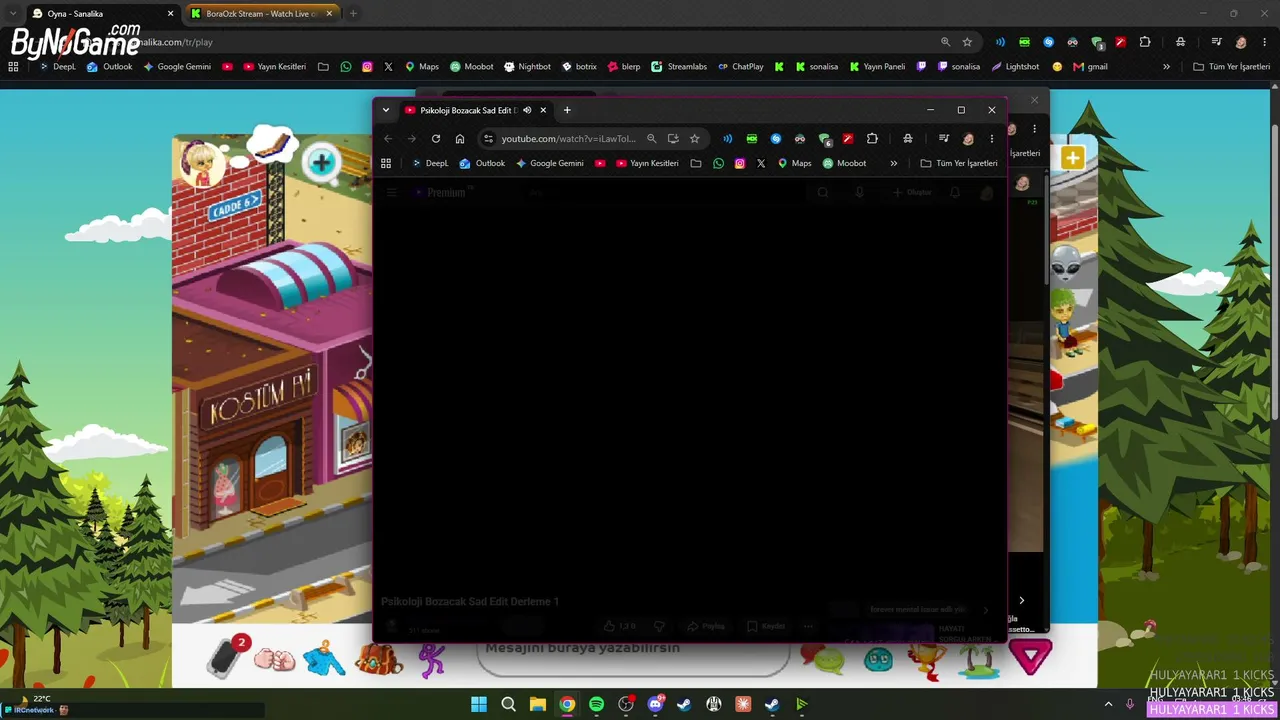Open the palm island icon in Sanalika
Screen dimensions: 1280x720
(x=978, y=659)
